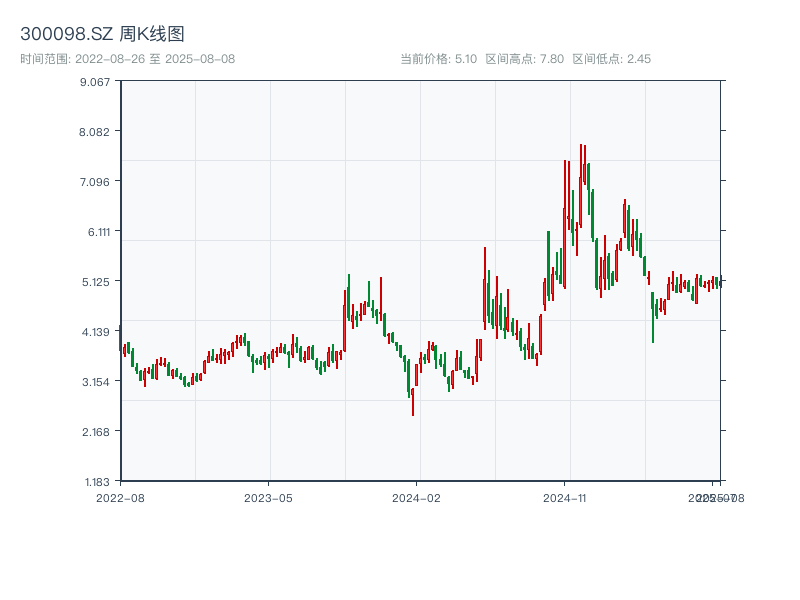800x600 pixels.
Task: Click the 2022-08 x-axis date label
Action: [120, 497]
